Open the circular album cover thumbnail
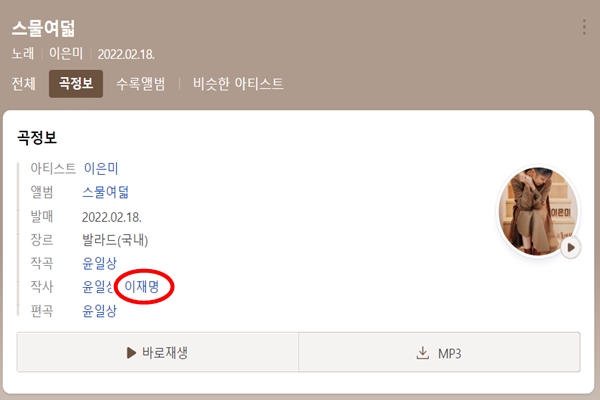This screenshot has width=600, height=400. tap(538, 212)
